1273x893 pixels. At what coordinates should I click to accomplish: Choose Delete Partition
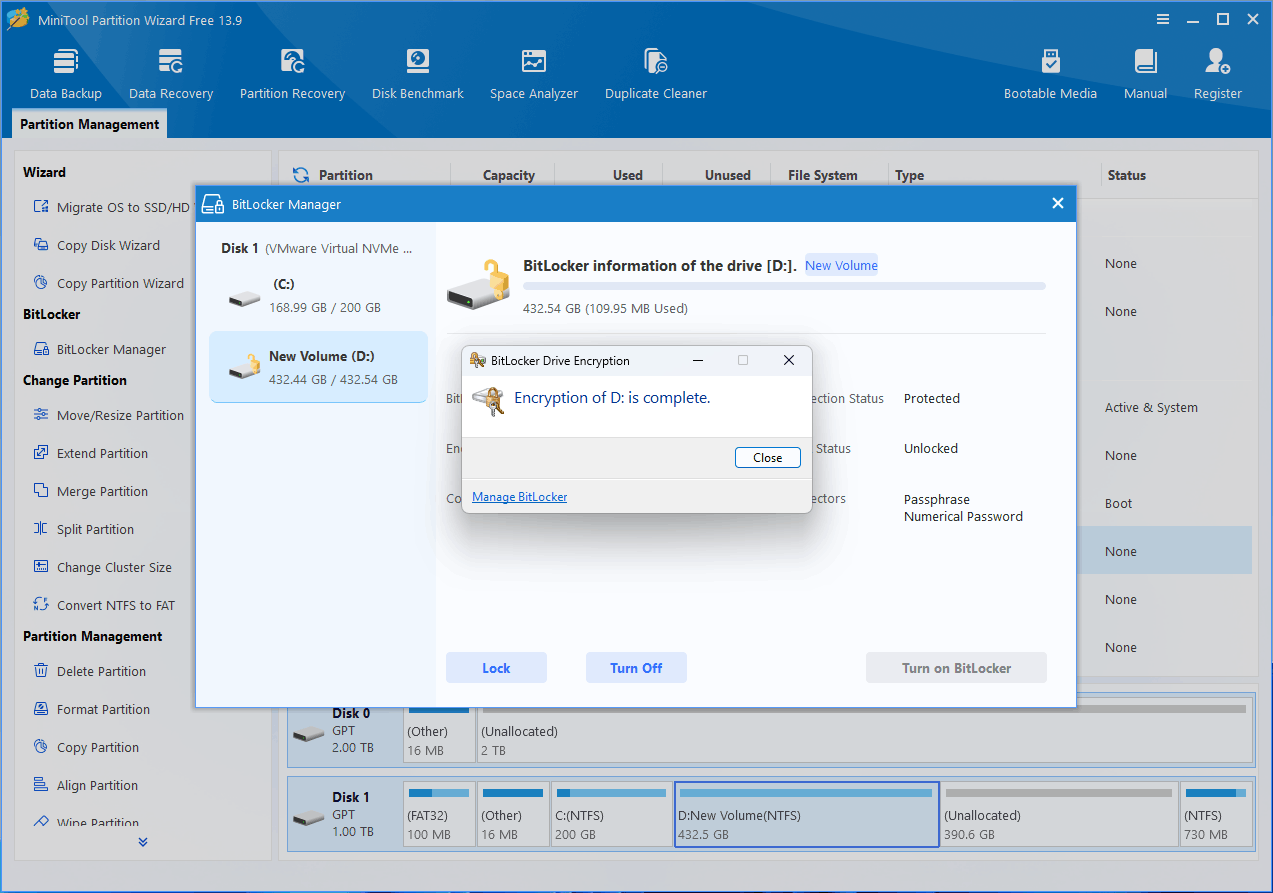click(89, 671)
